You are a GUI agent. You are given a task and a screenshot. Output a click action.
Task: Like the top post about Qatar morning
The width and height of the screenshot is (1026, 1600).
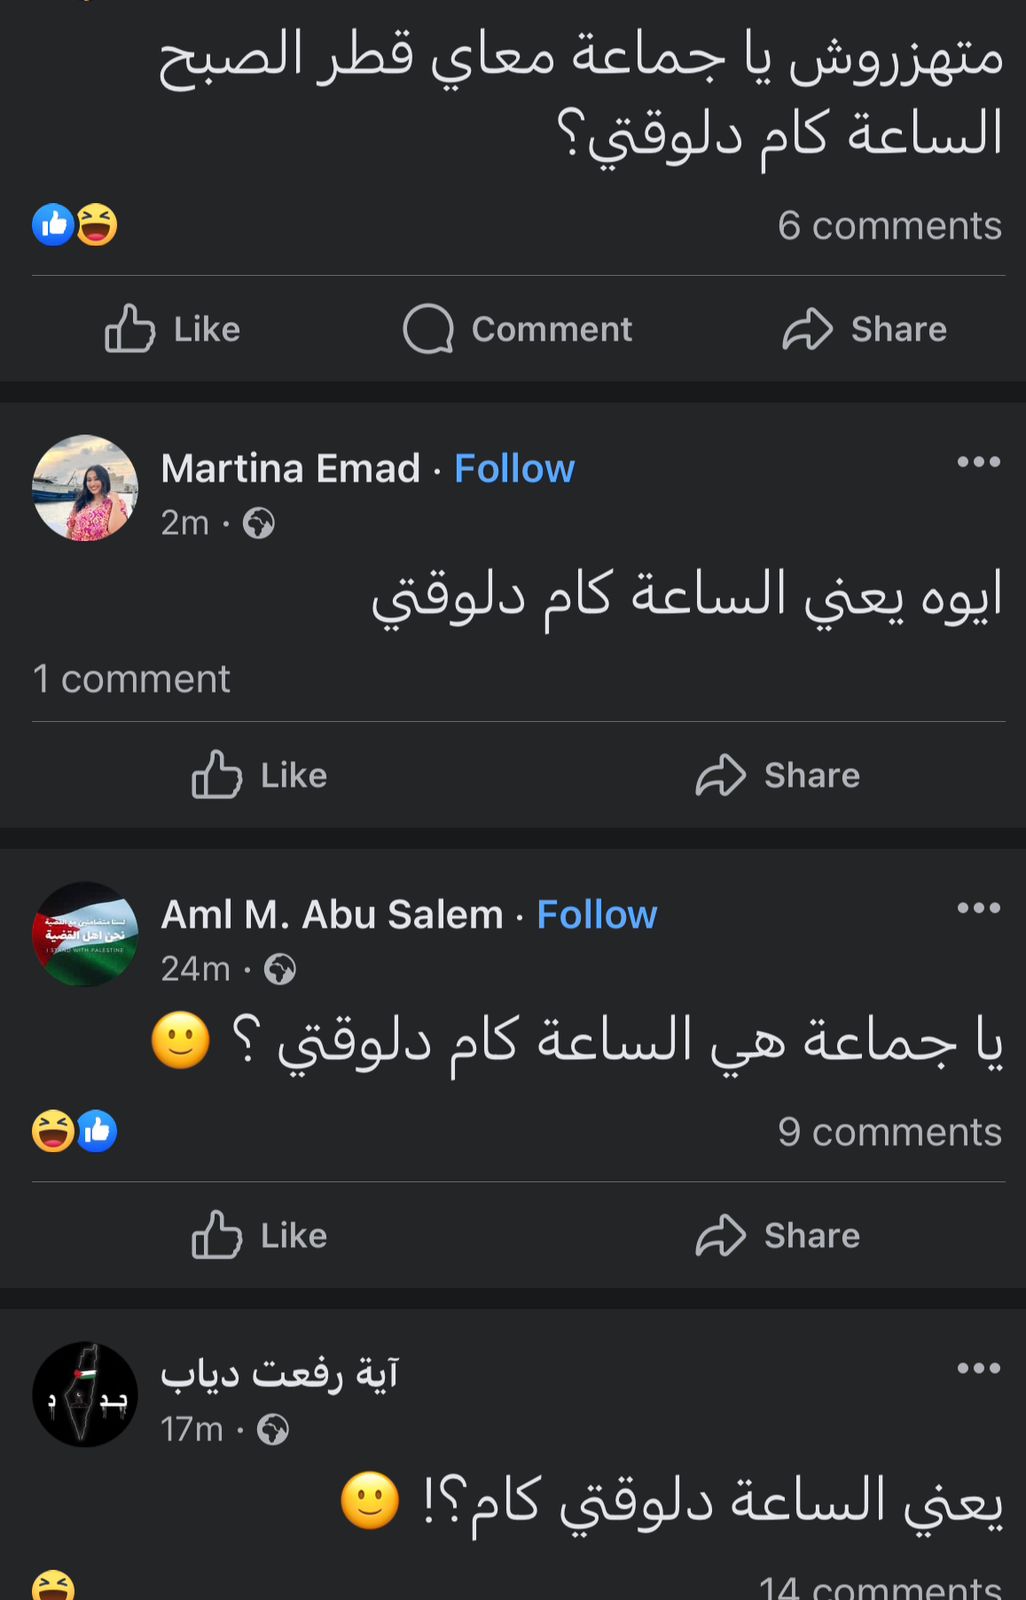[x=173, y=329]
